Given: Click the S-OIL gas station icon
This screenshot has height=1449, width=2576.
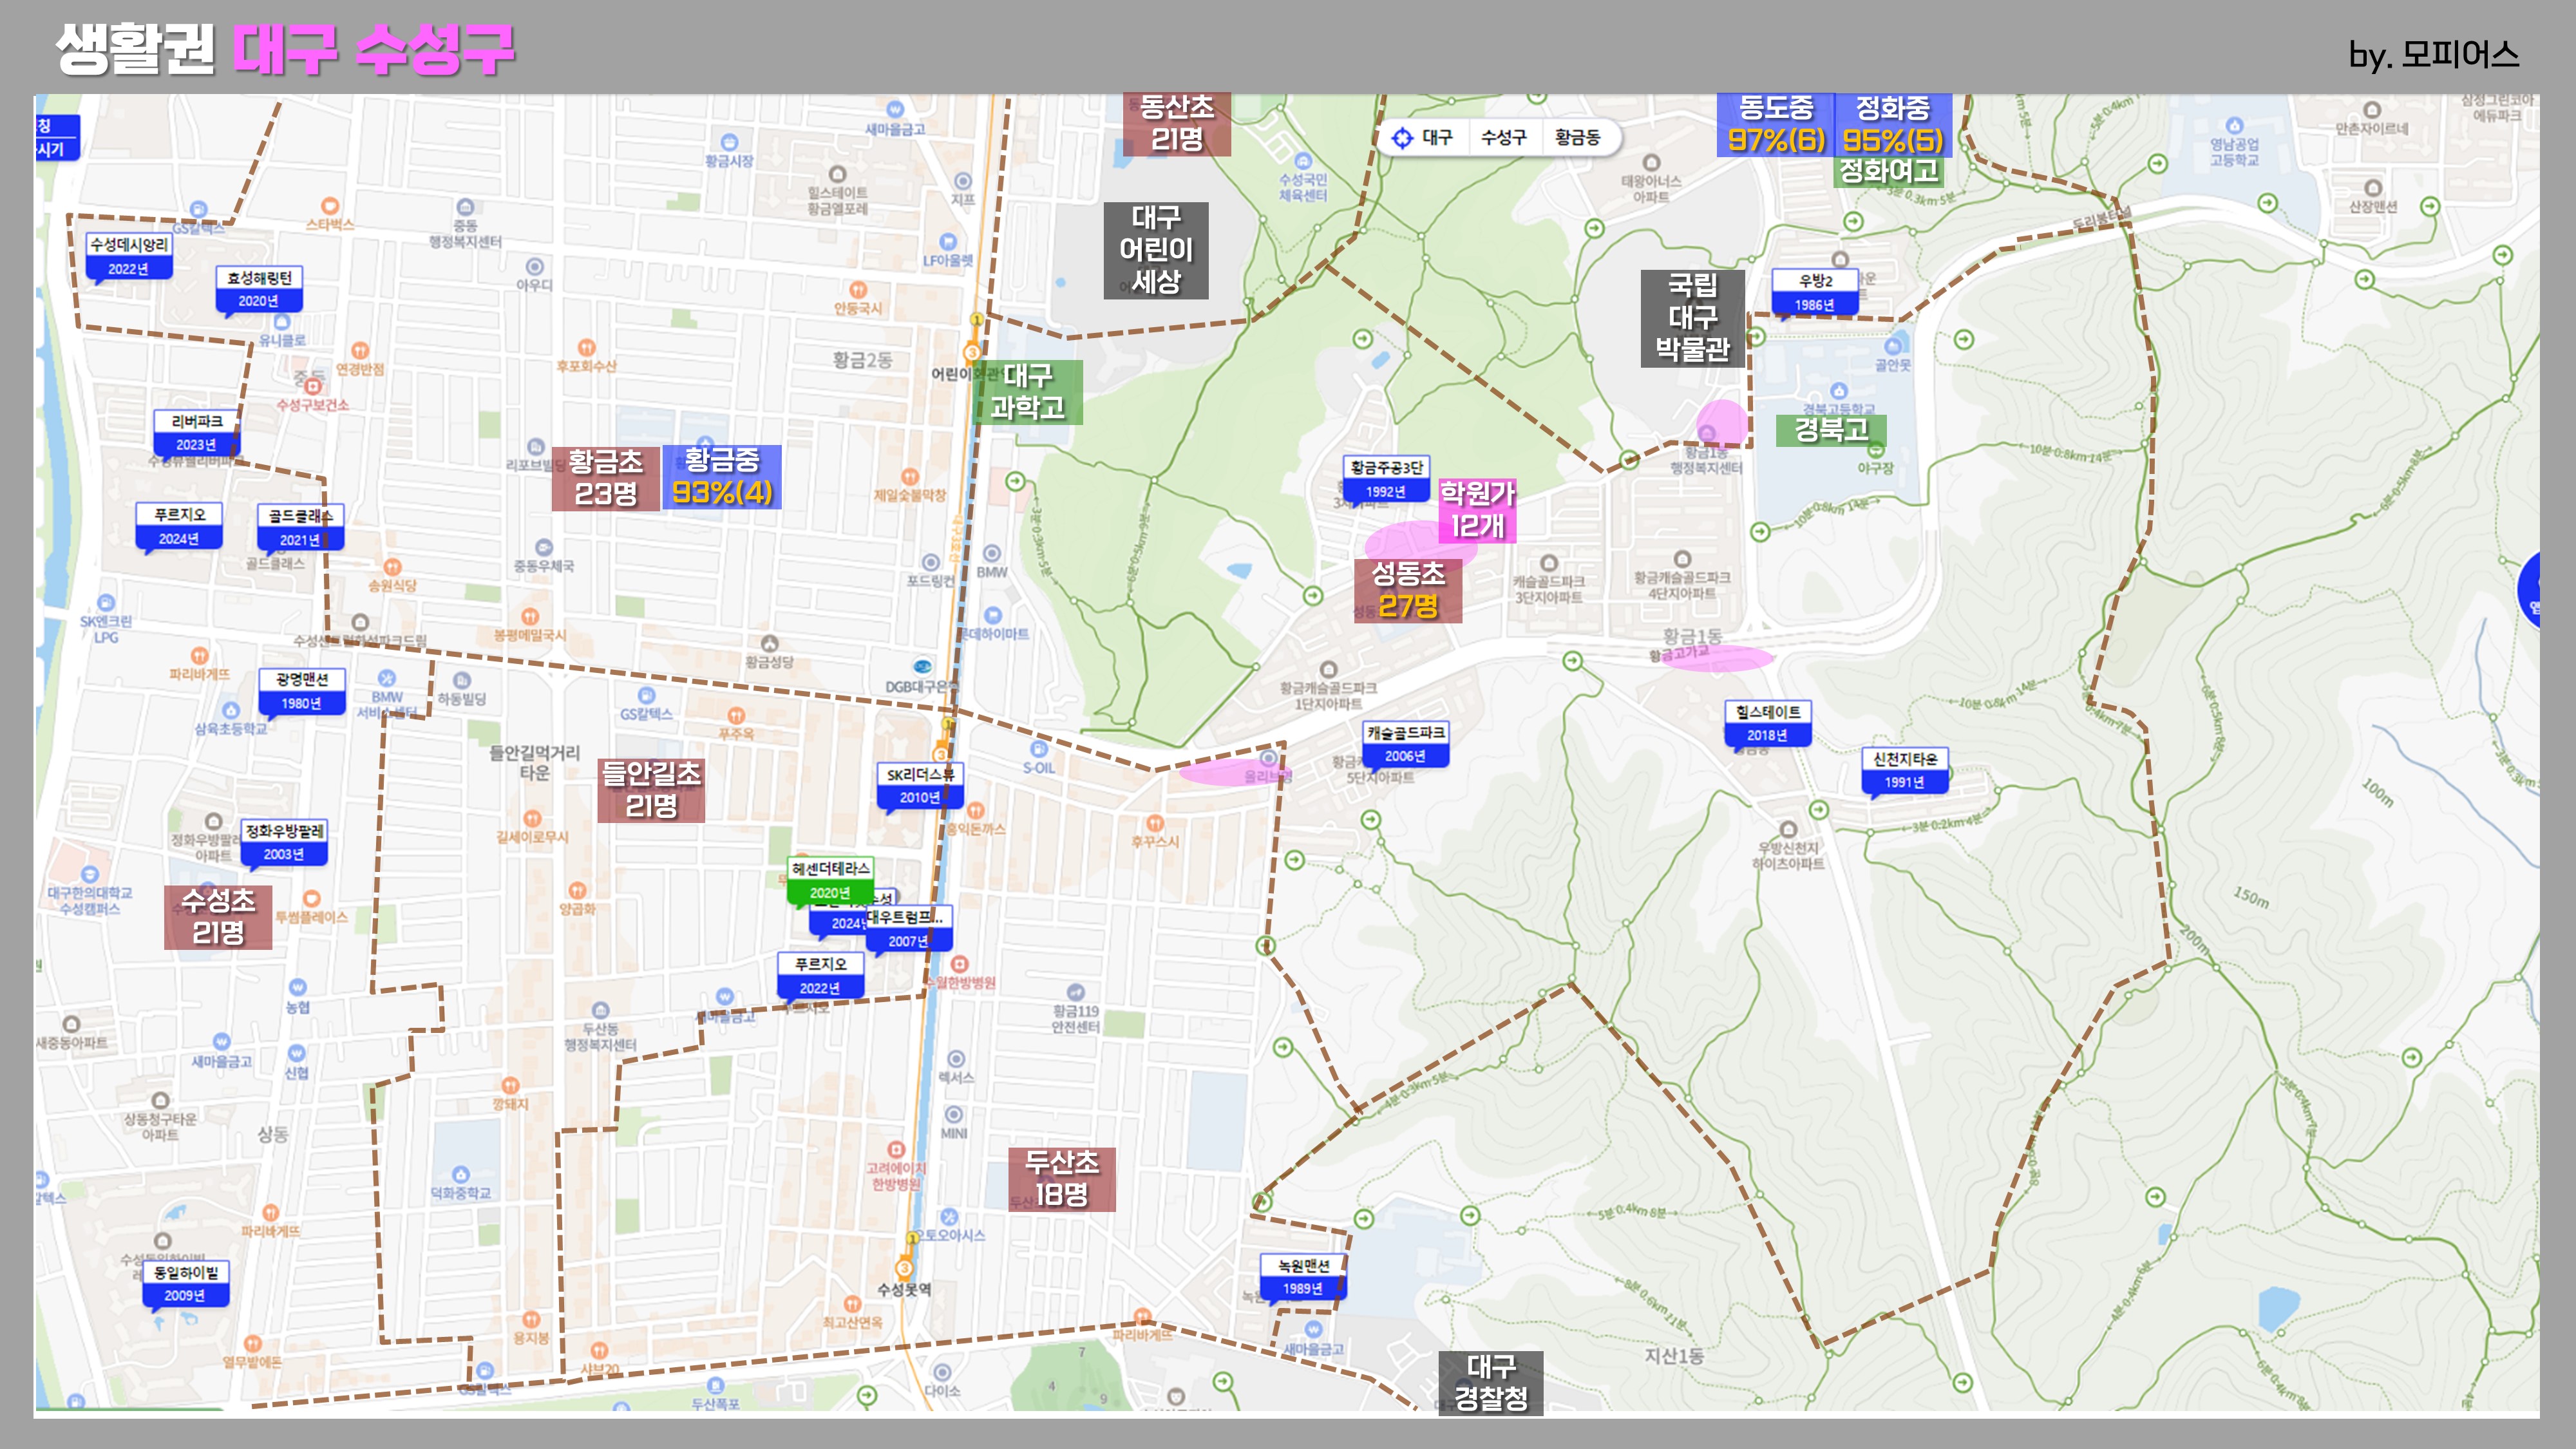Looking at the screenshot, I should (x=1039, y=749).
